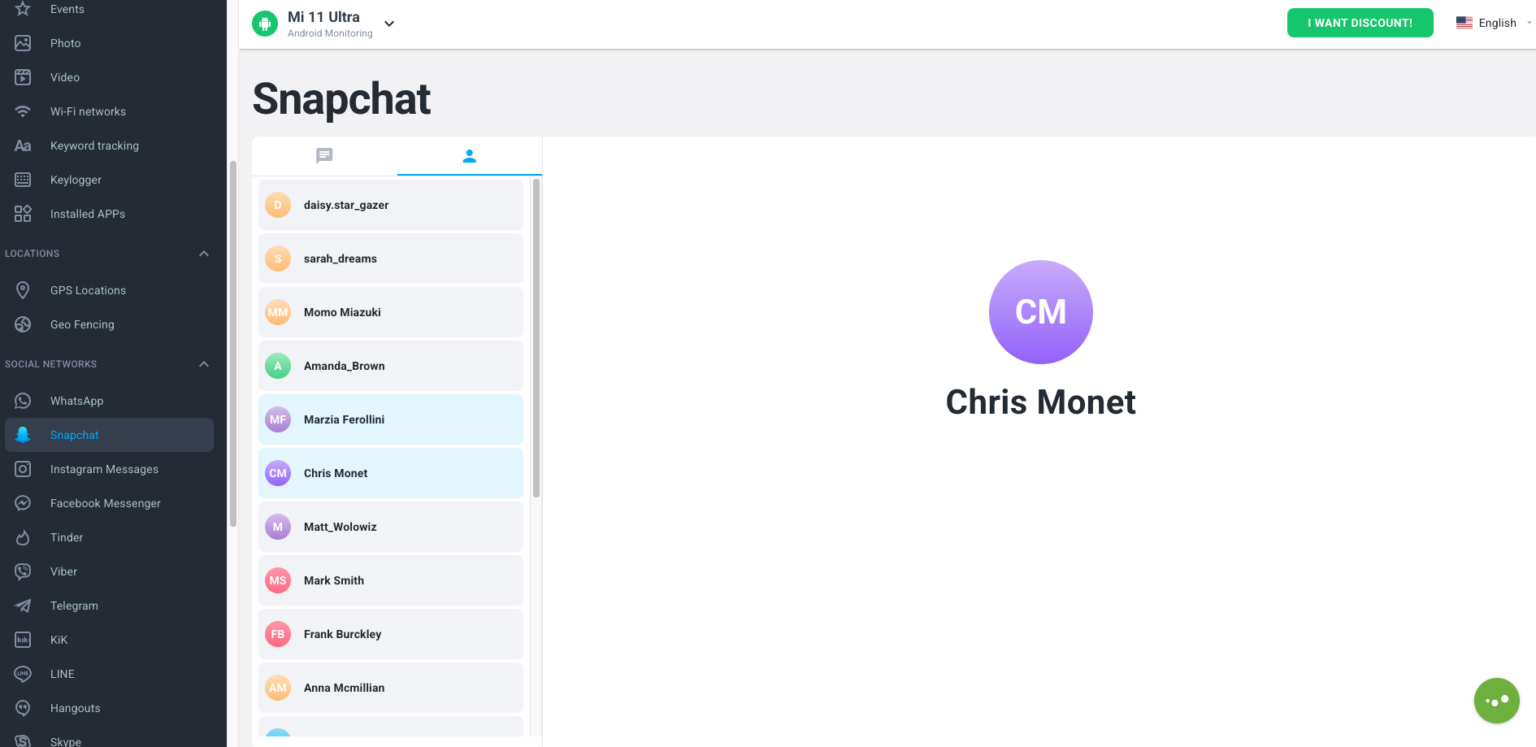Click the Tinder flame icon

pyautogui.click(x=23, y=538)
